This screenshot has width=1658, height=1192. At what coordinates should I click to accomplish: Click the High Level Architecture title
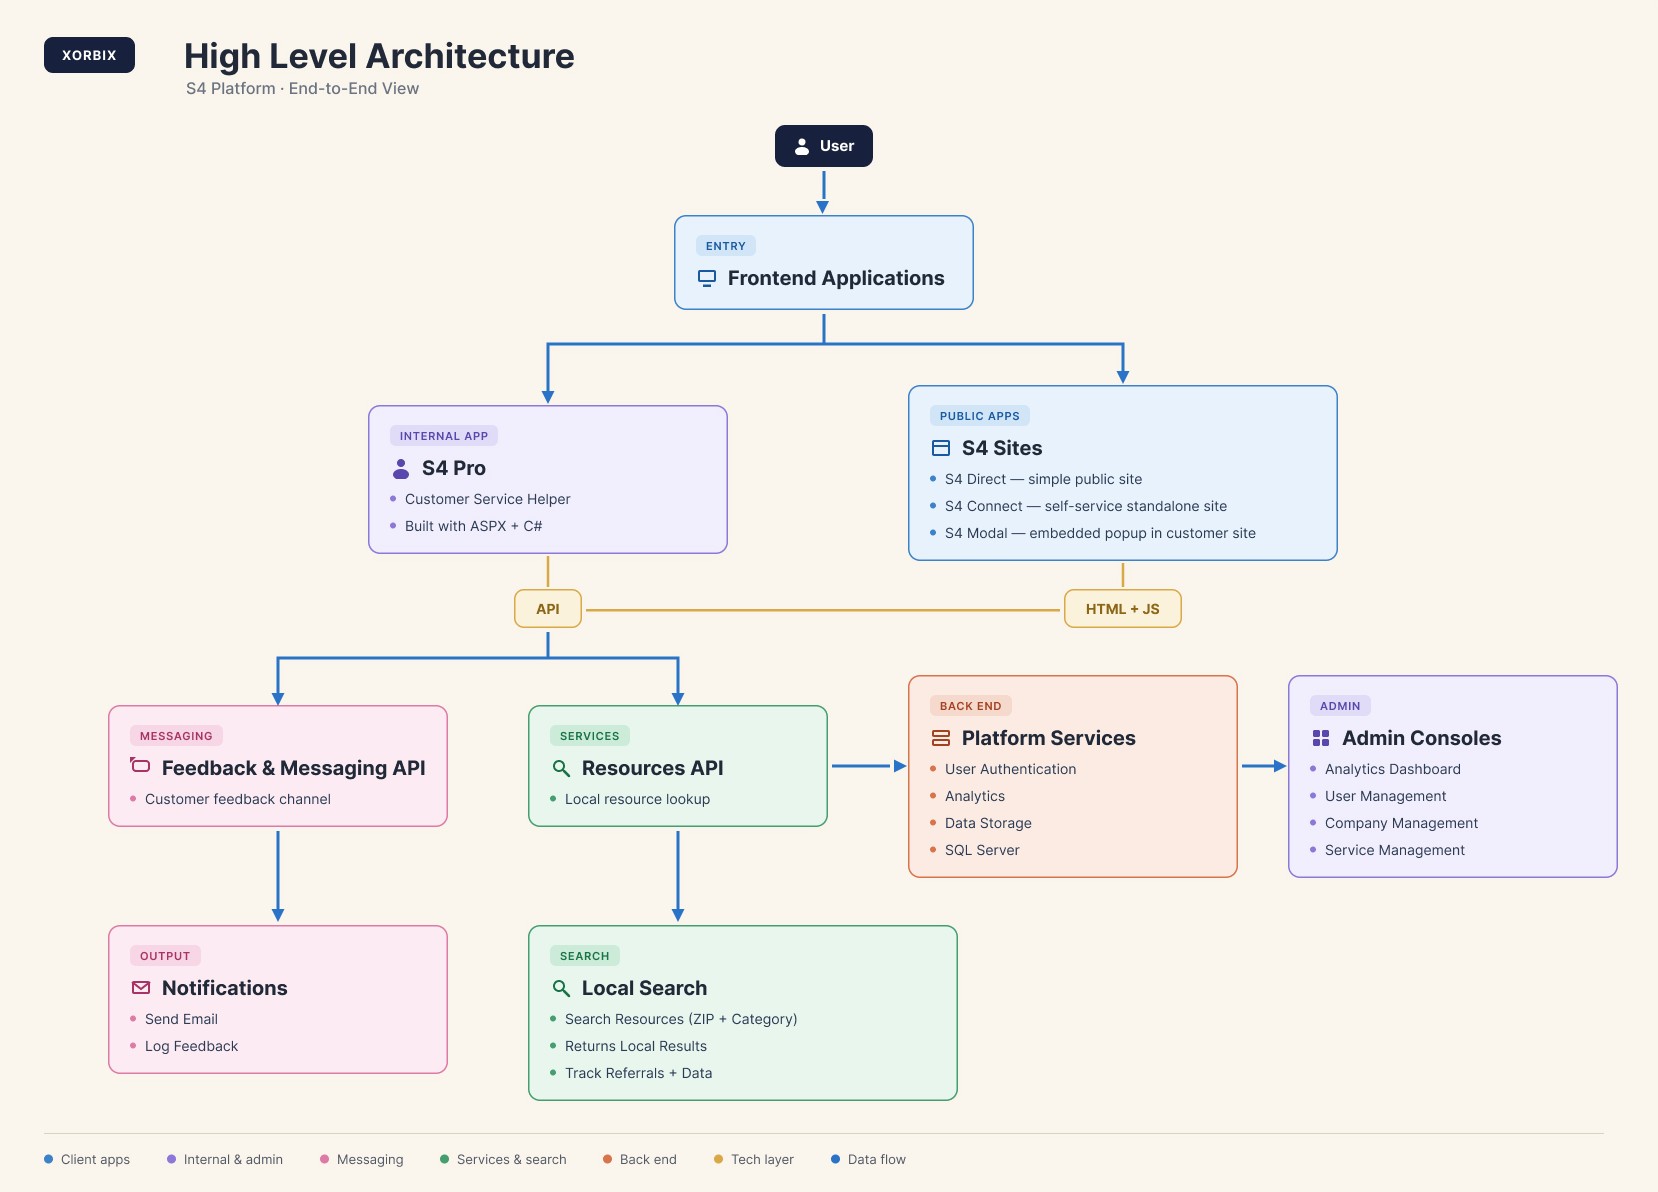coord(379,56)
